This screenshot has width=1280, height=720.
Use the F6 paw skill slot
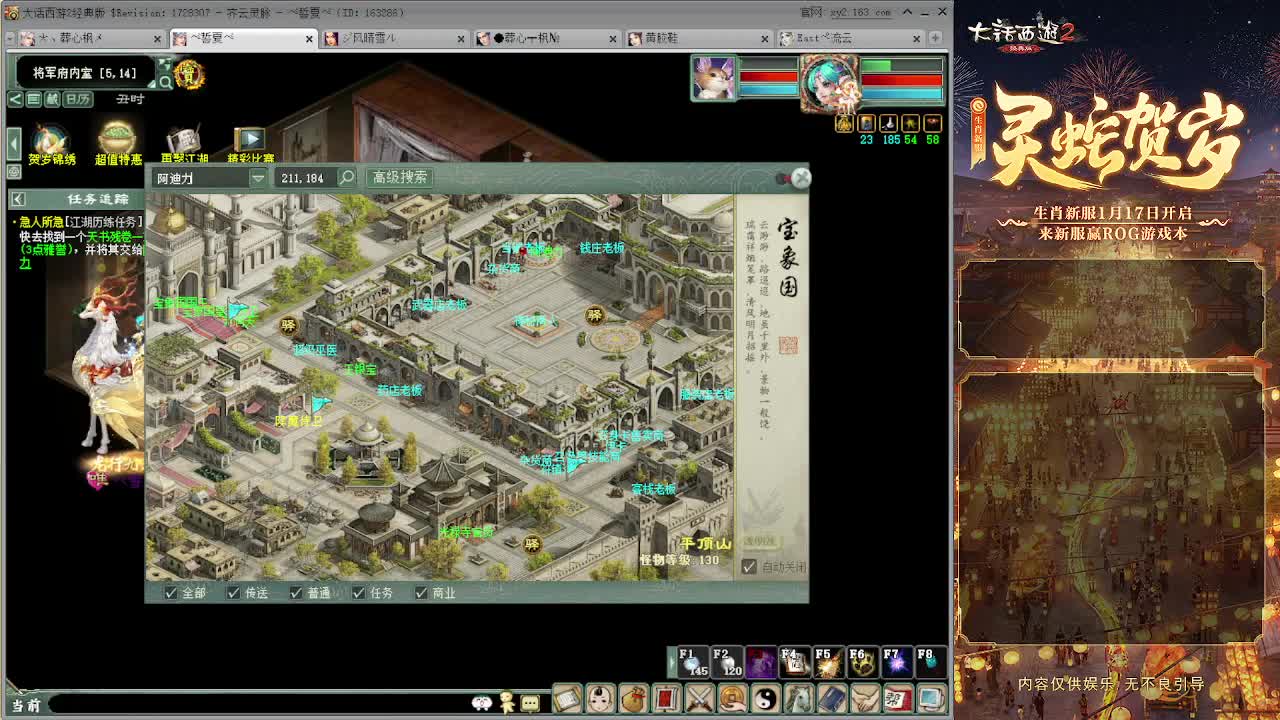click(x=862, y=662)
